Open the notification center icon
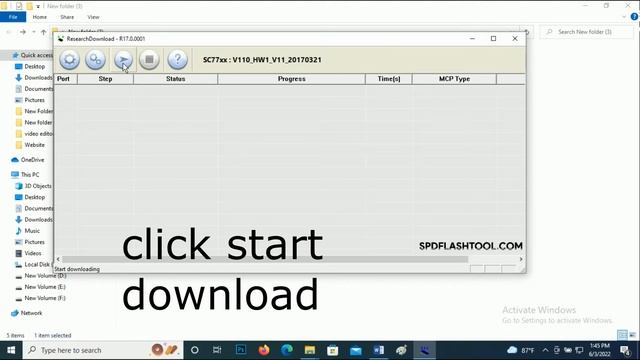Viewport: 640px width, 360px height. coord(624,350)
